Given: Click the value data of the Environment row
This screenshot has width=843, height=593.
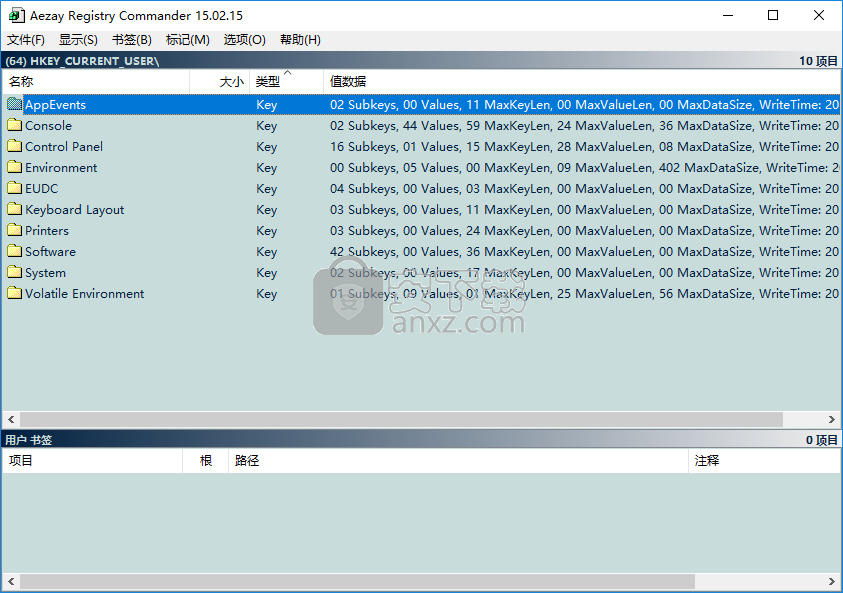Looking at the screenshot, I should 584,168.
